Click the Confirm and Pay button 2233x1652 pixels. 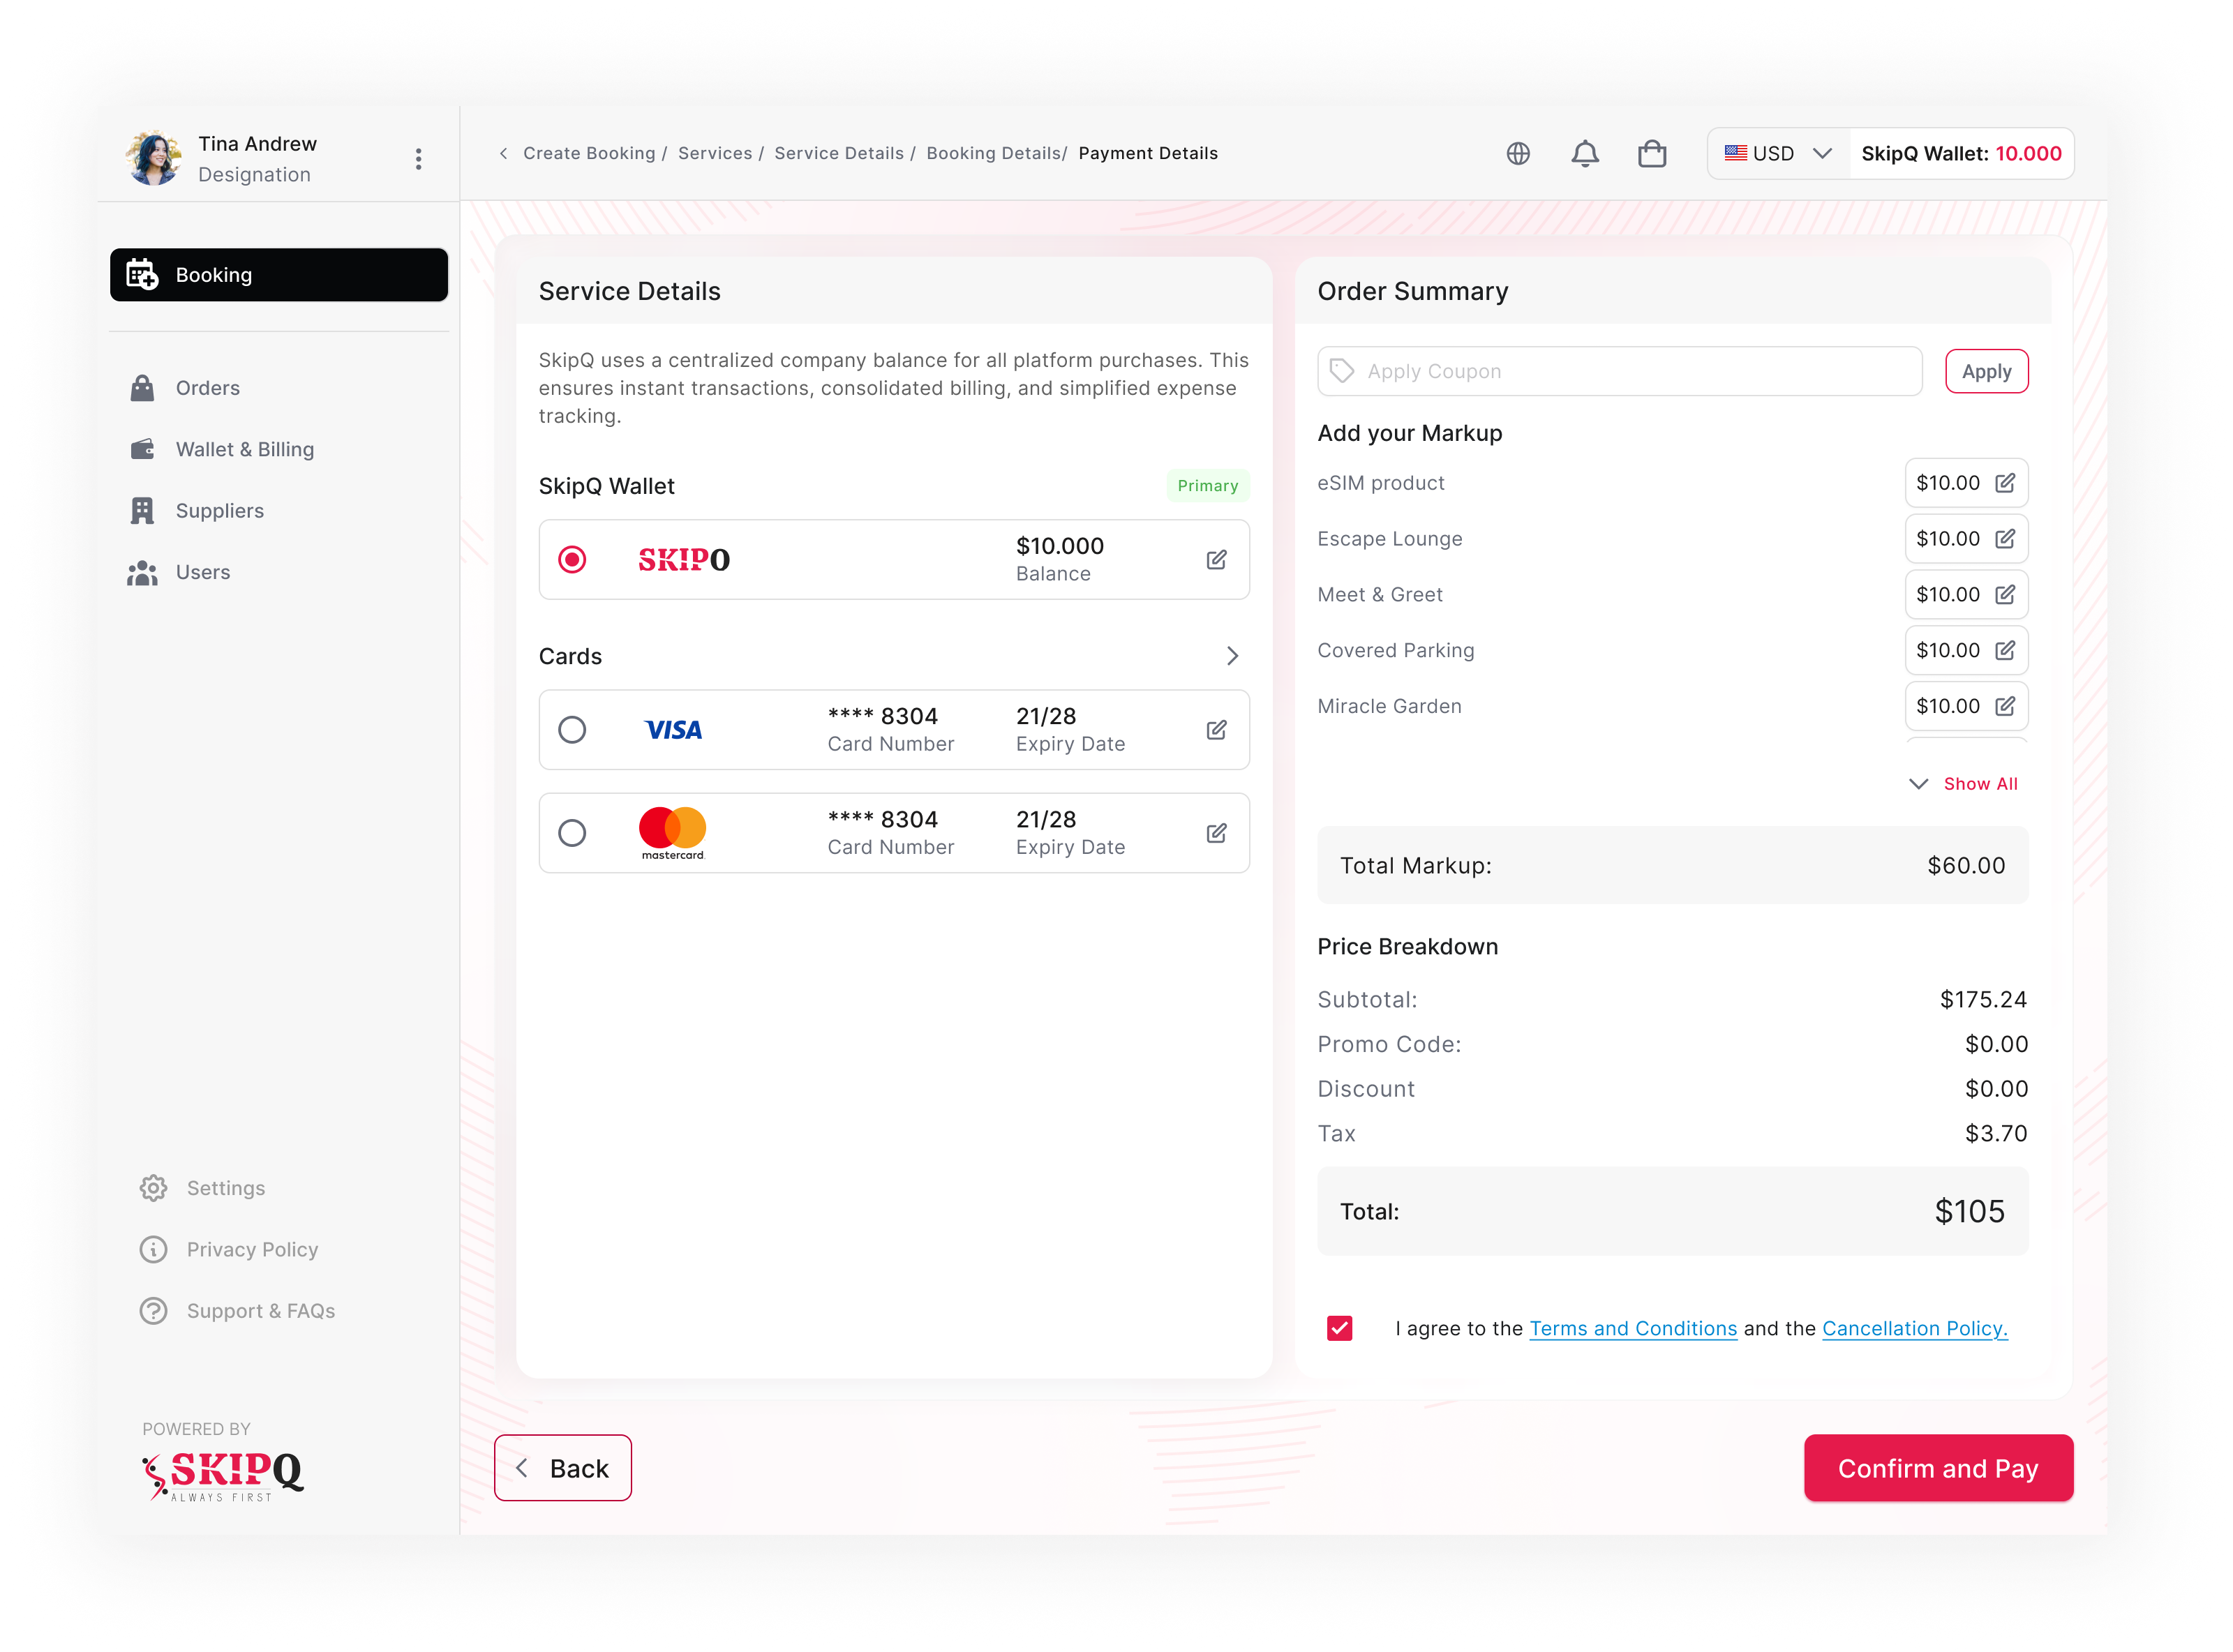(x=1938, y=1468)
